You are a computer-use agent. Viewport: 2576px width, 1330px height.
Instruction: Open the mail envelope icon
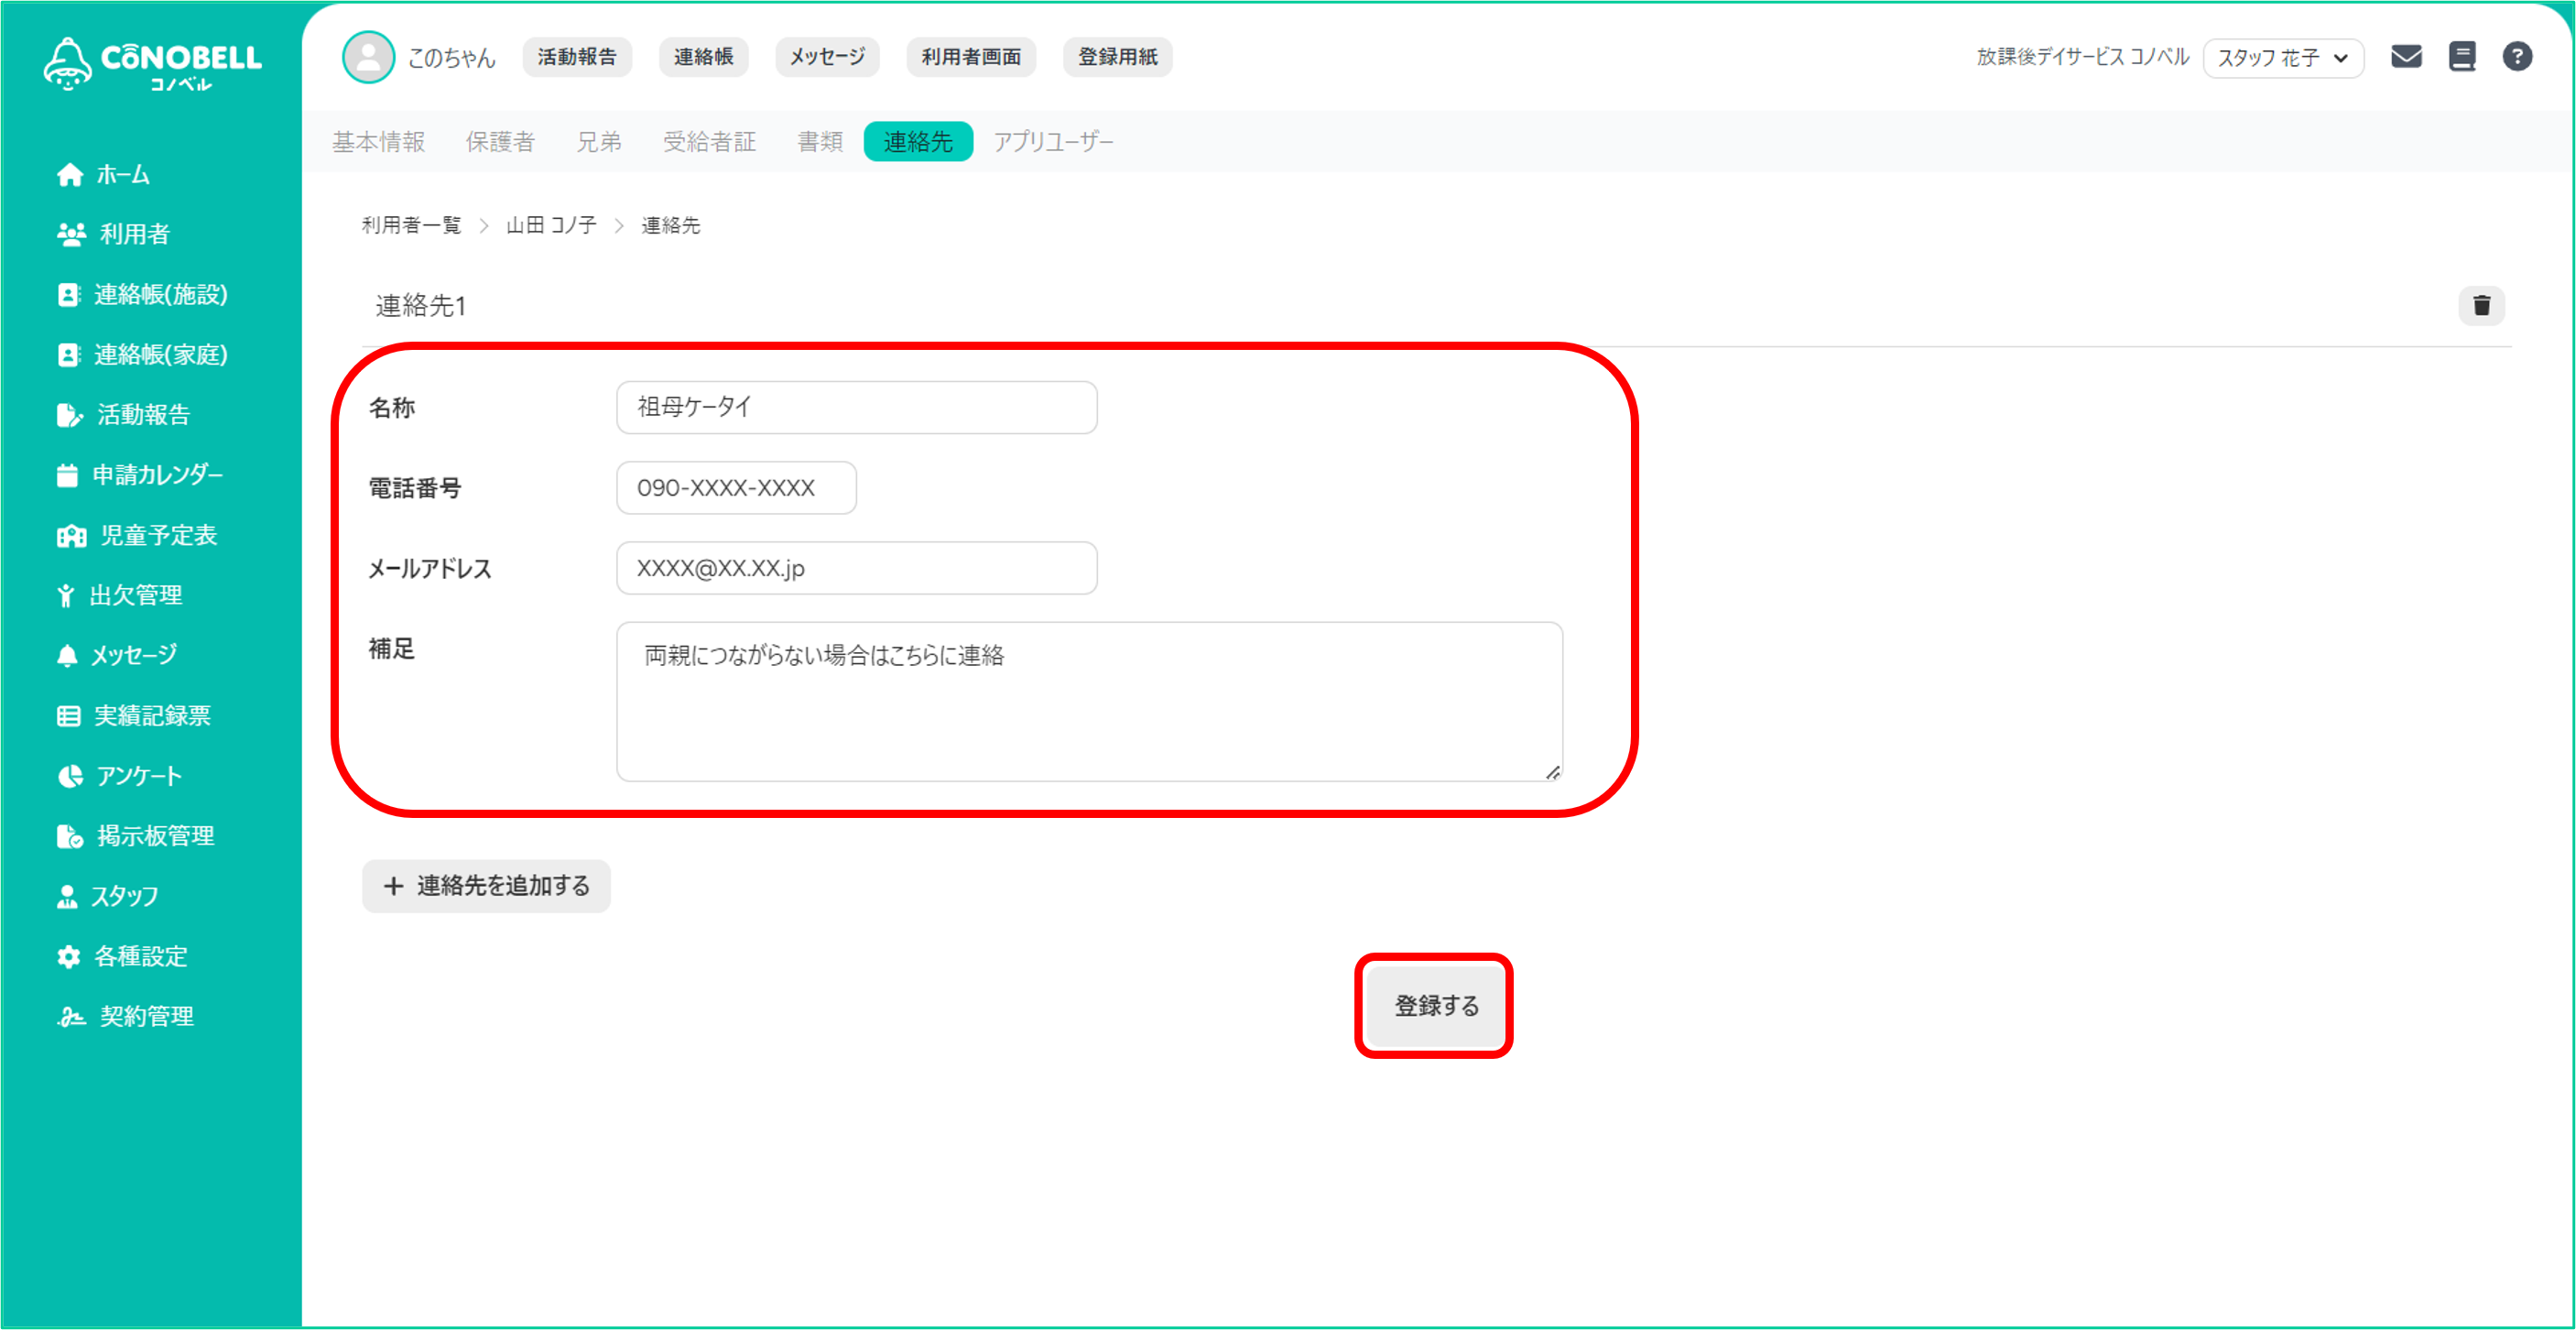click(x=2406, y=57)
